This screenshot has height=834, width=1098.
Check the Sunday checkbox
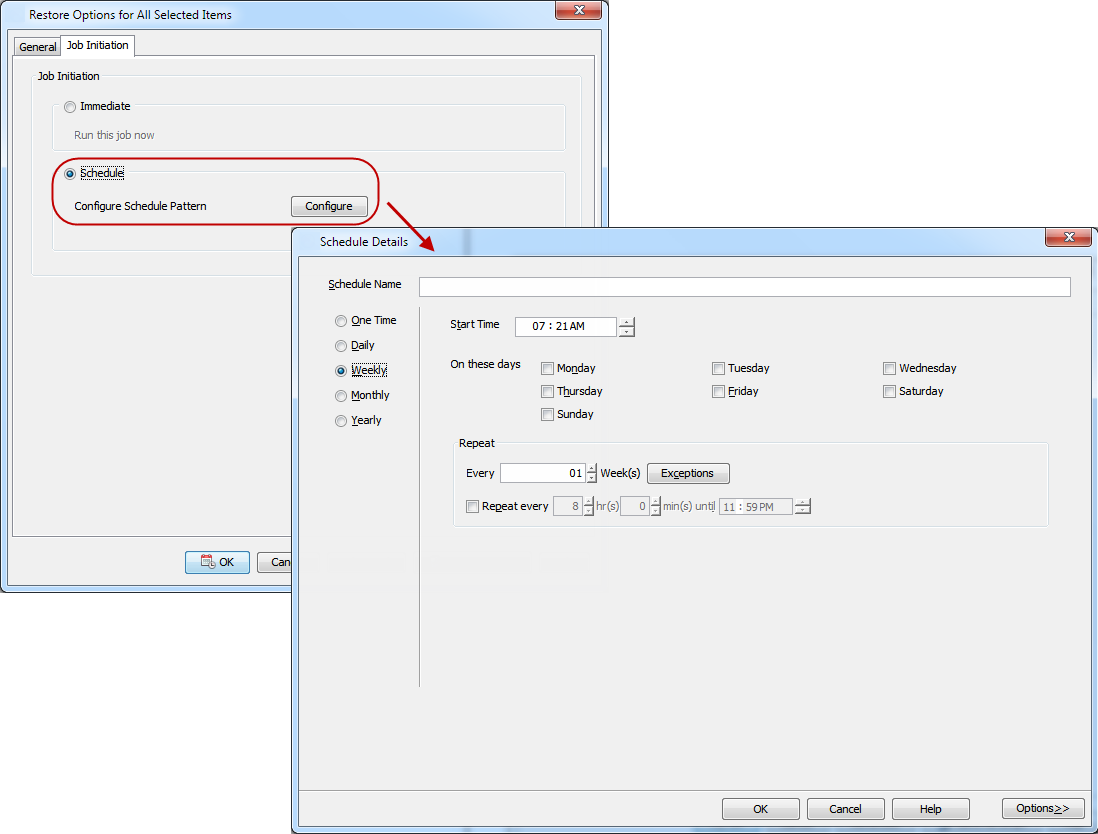(547, 414)
